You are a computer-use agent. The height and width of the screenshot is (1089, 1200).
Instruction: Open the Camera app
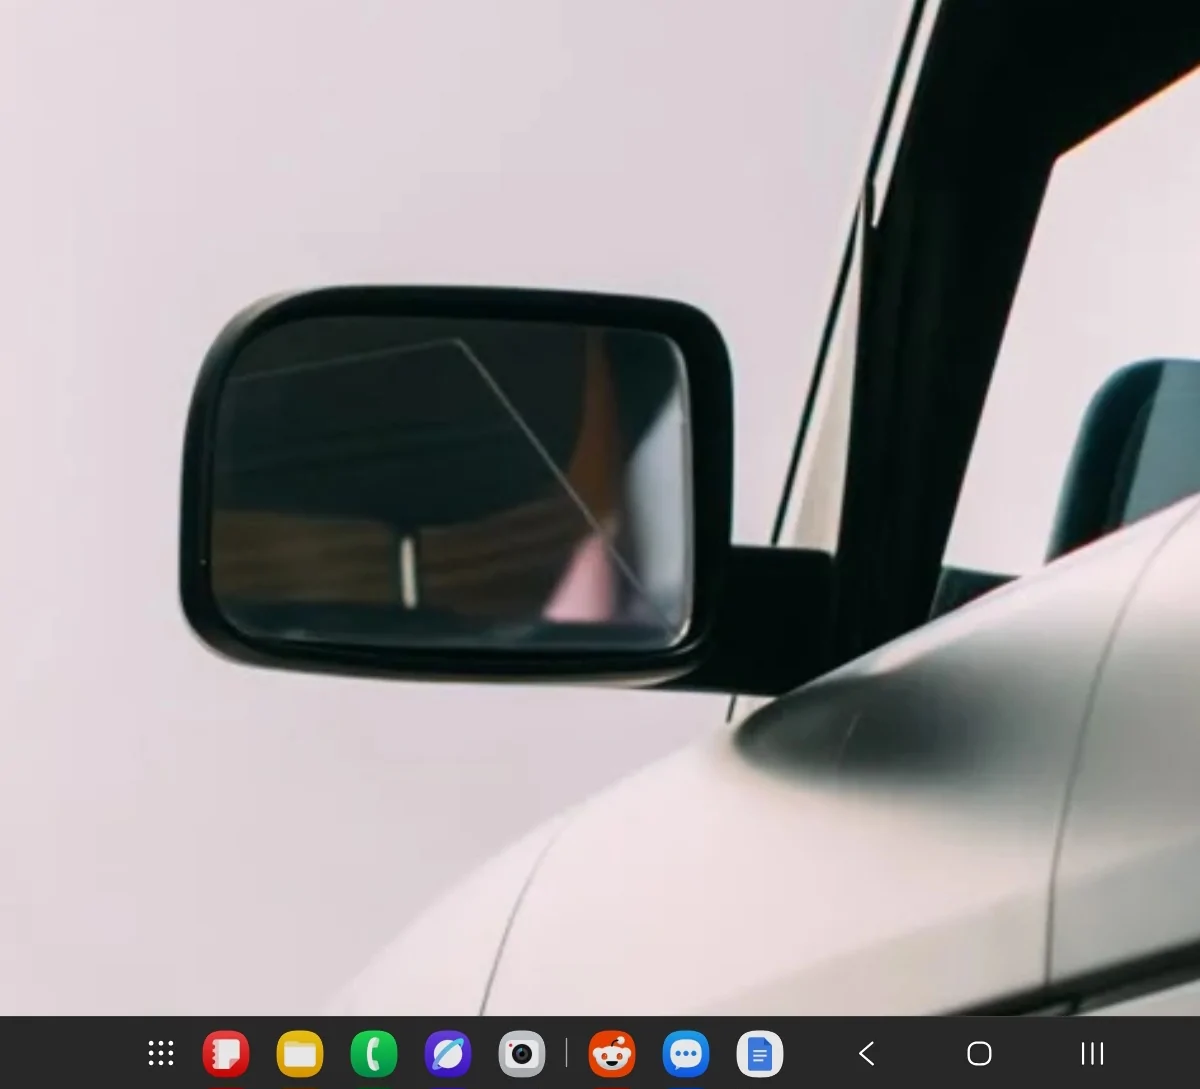click(x=522, y=1053)
